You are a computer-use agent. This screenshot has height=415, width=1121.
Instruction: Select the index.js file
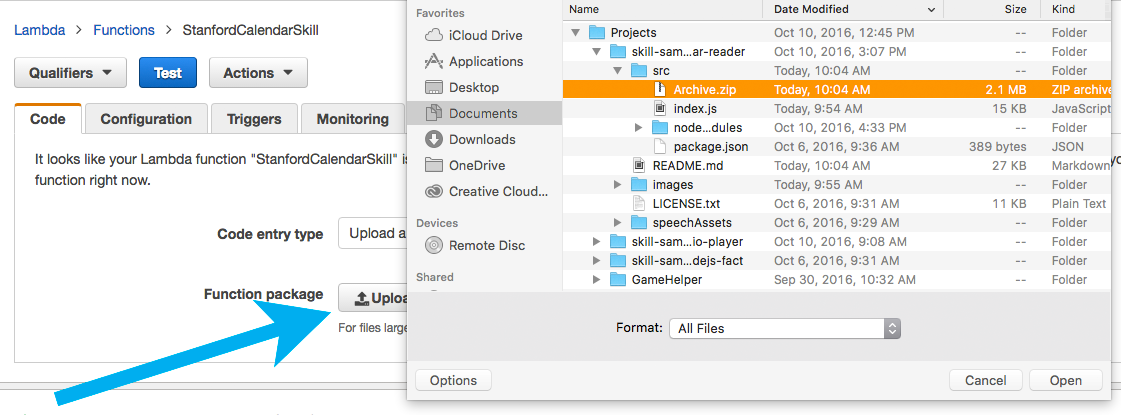[694, 108]
